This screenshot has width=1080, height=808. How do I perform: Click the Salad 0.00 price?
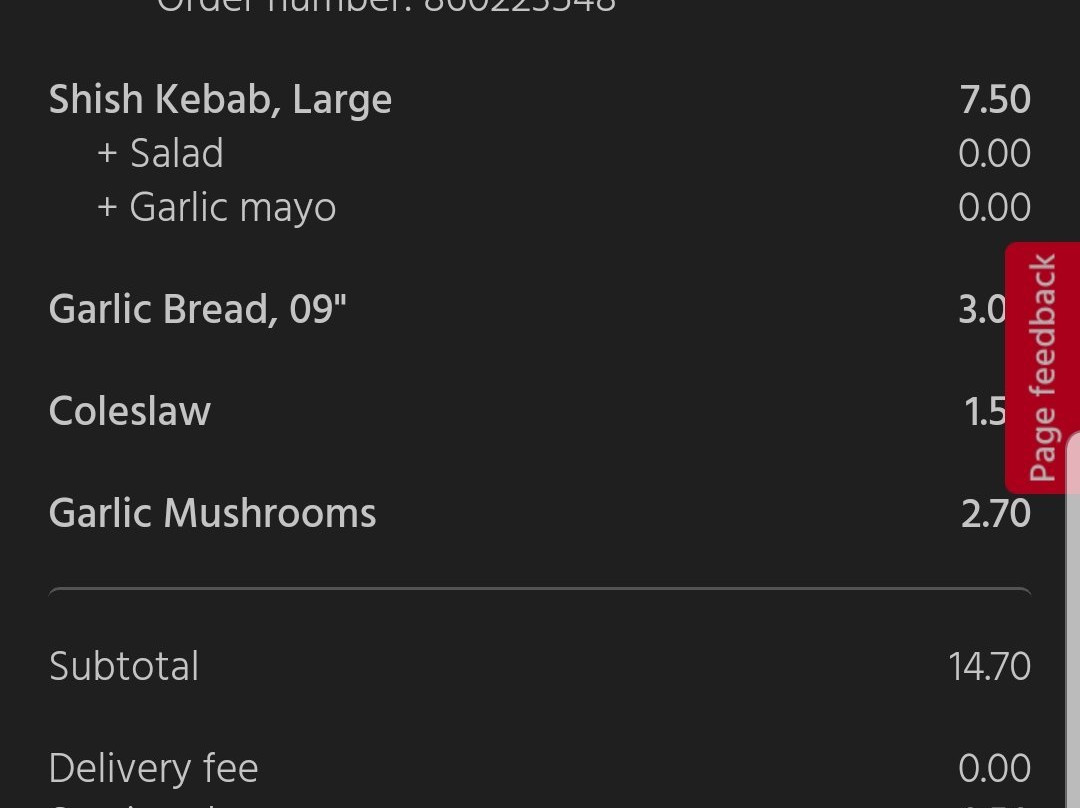pos(995,153)
